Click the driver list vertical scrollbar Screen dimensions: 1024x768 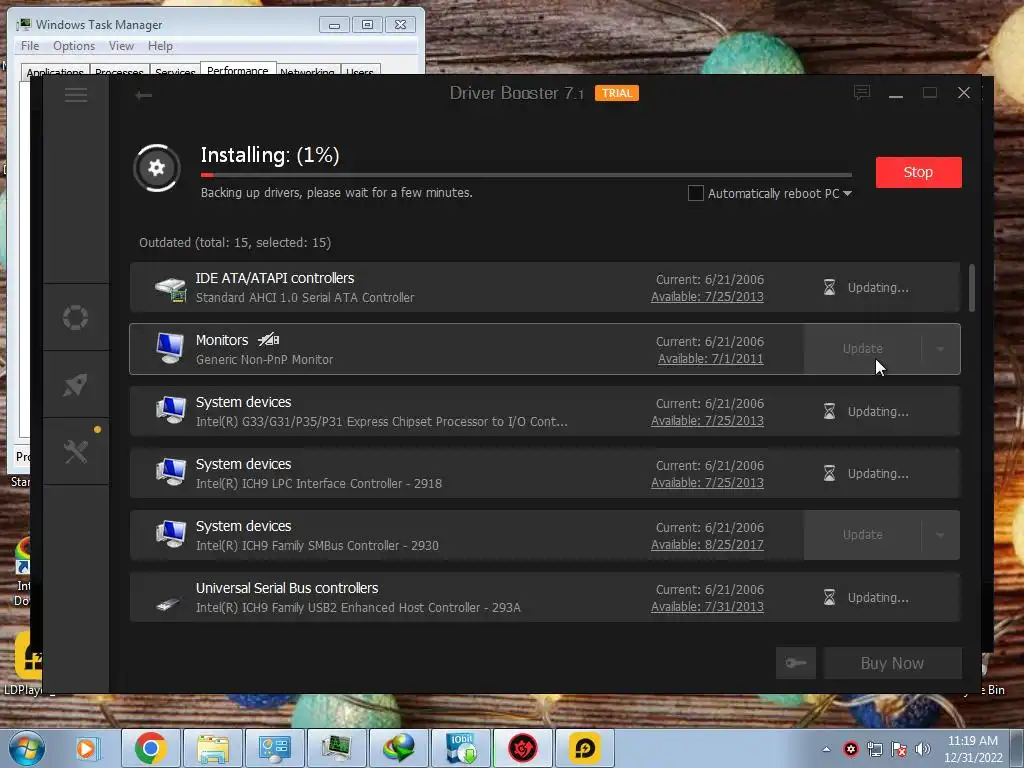tap(972, 288)
